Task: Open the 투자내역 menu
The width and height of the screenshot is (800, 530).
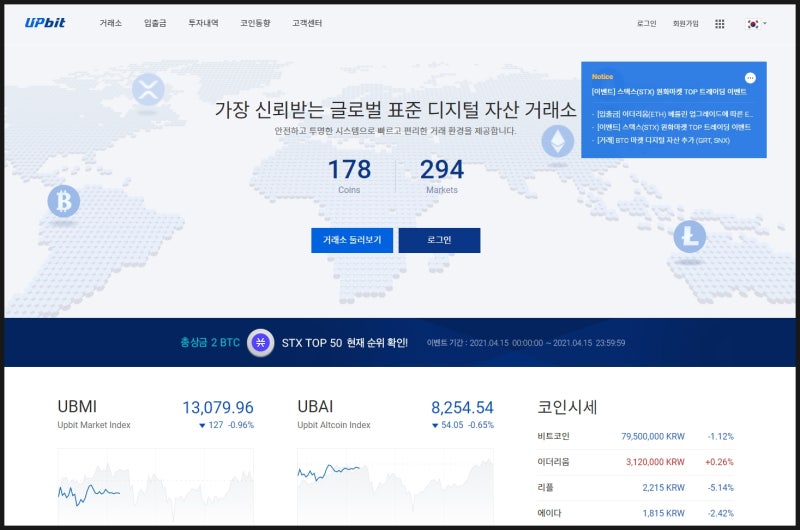Action: tap(203, 23)
